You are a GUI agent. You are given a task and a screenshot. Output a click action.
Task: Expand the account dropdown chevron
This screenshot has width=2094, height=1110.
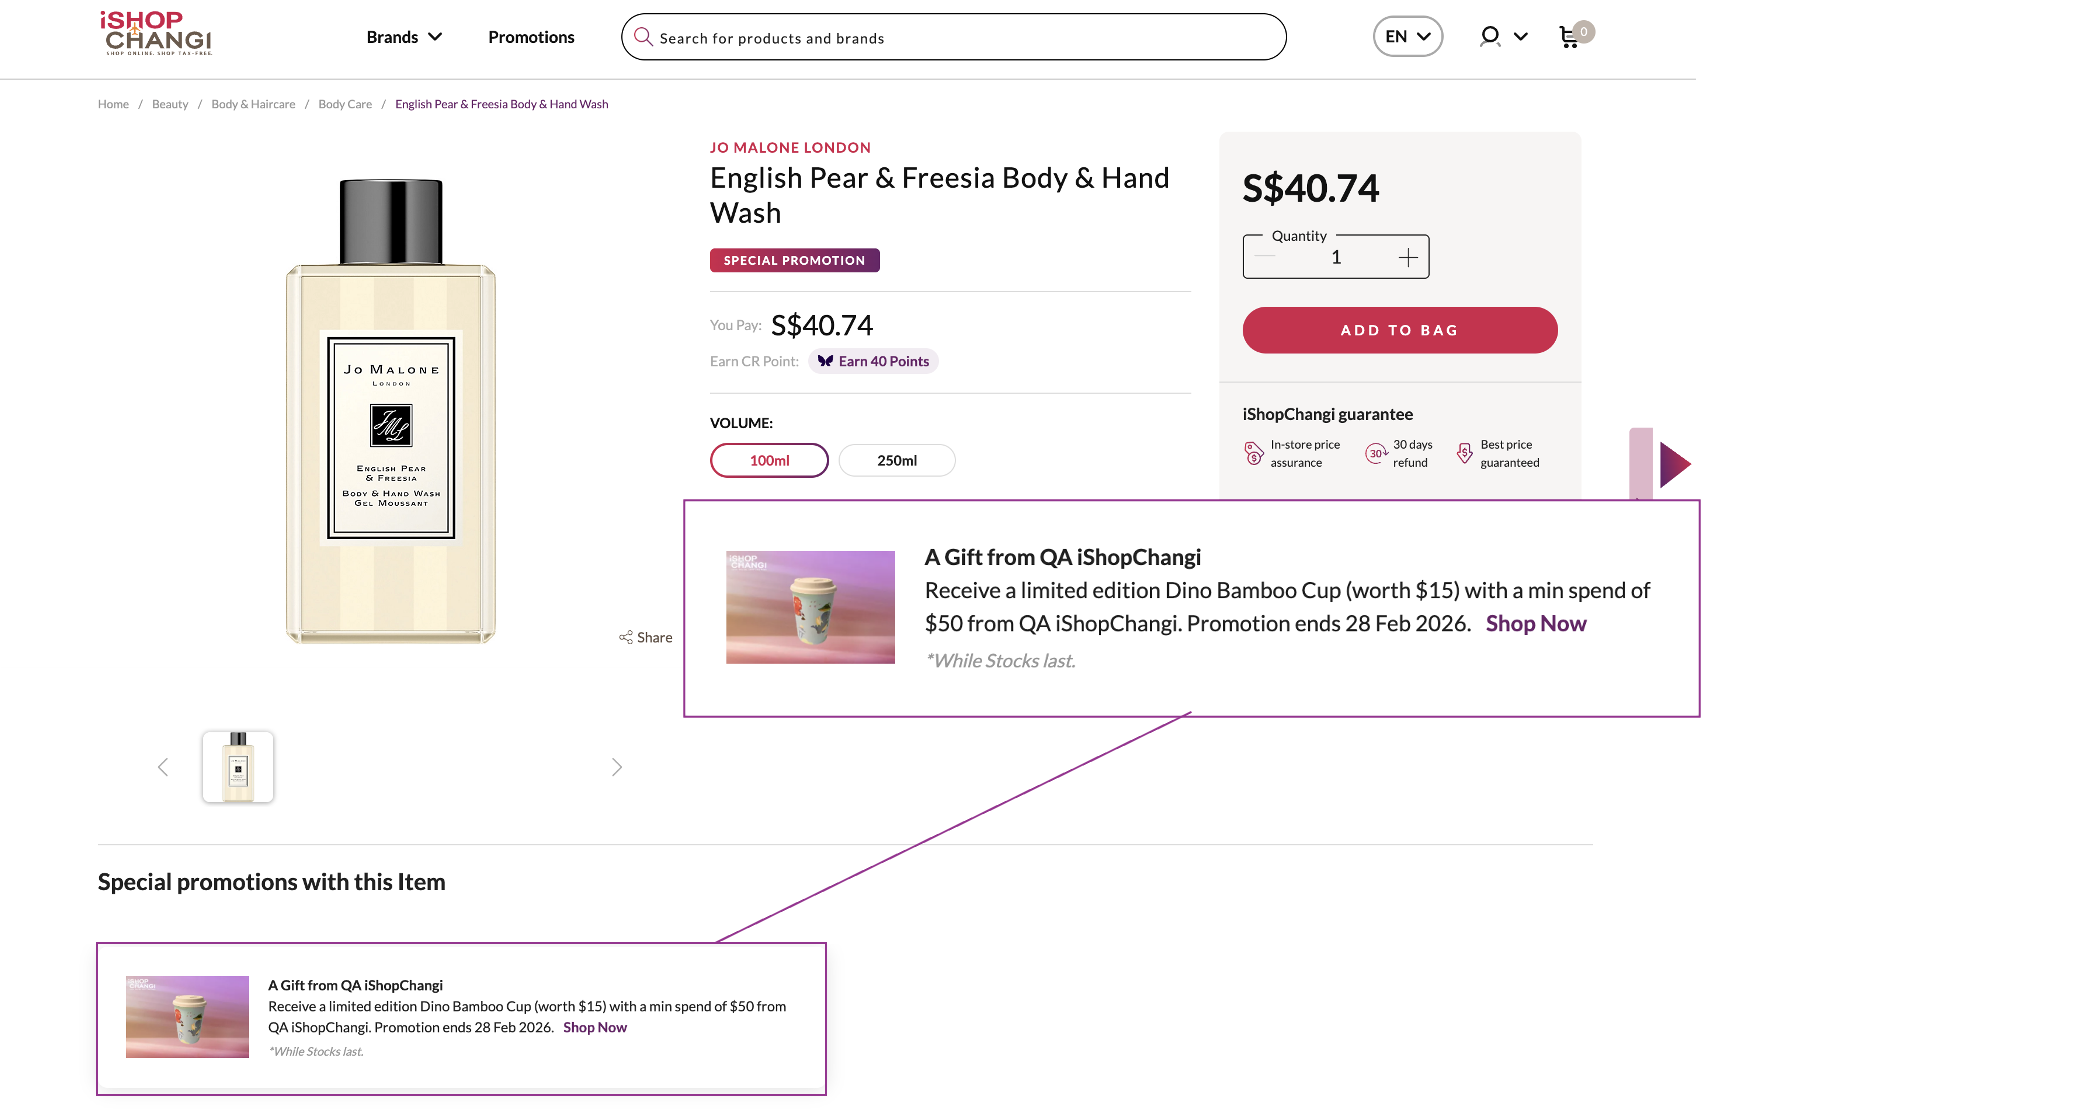(x=1521, y=37)
